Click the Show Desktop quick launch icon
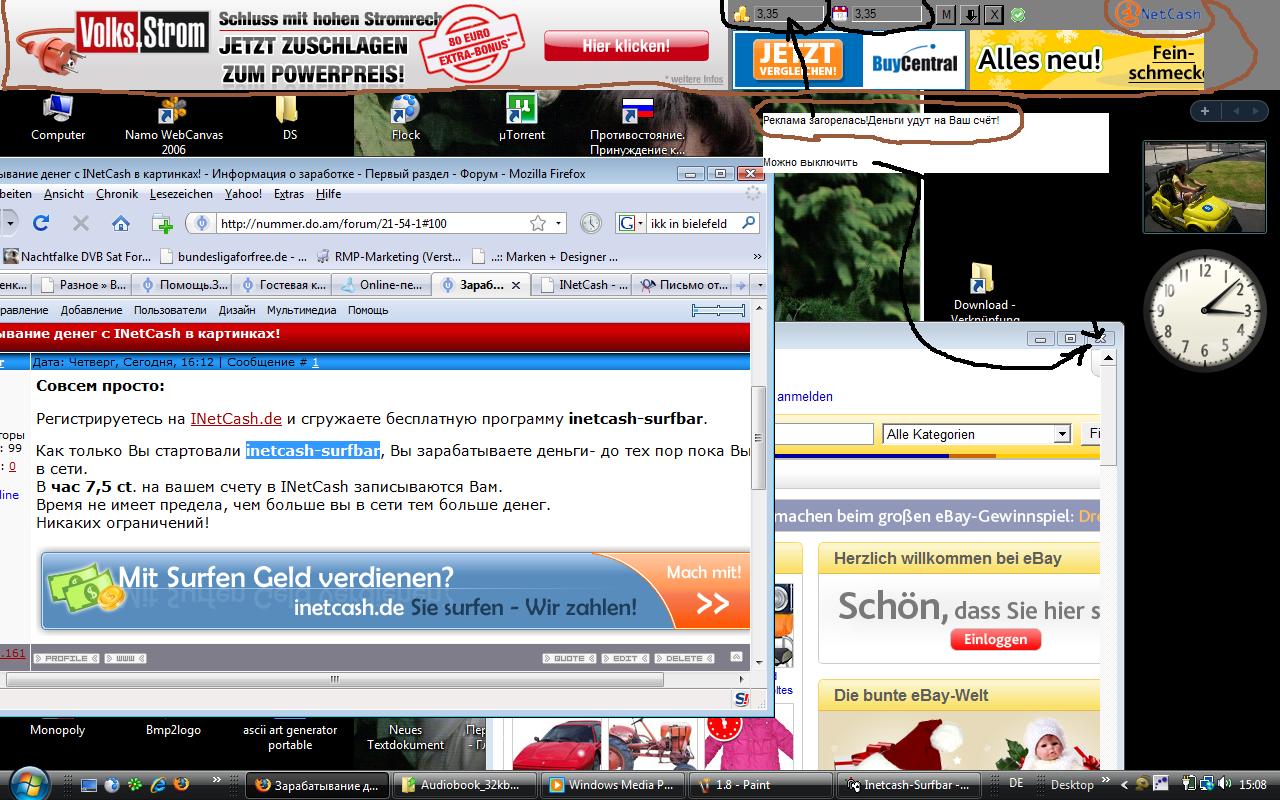This screenshot has width=1280, height=800. (89, 785)
